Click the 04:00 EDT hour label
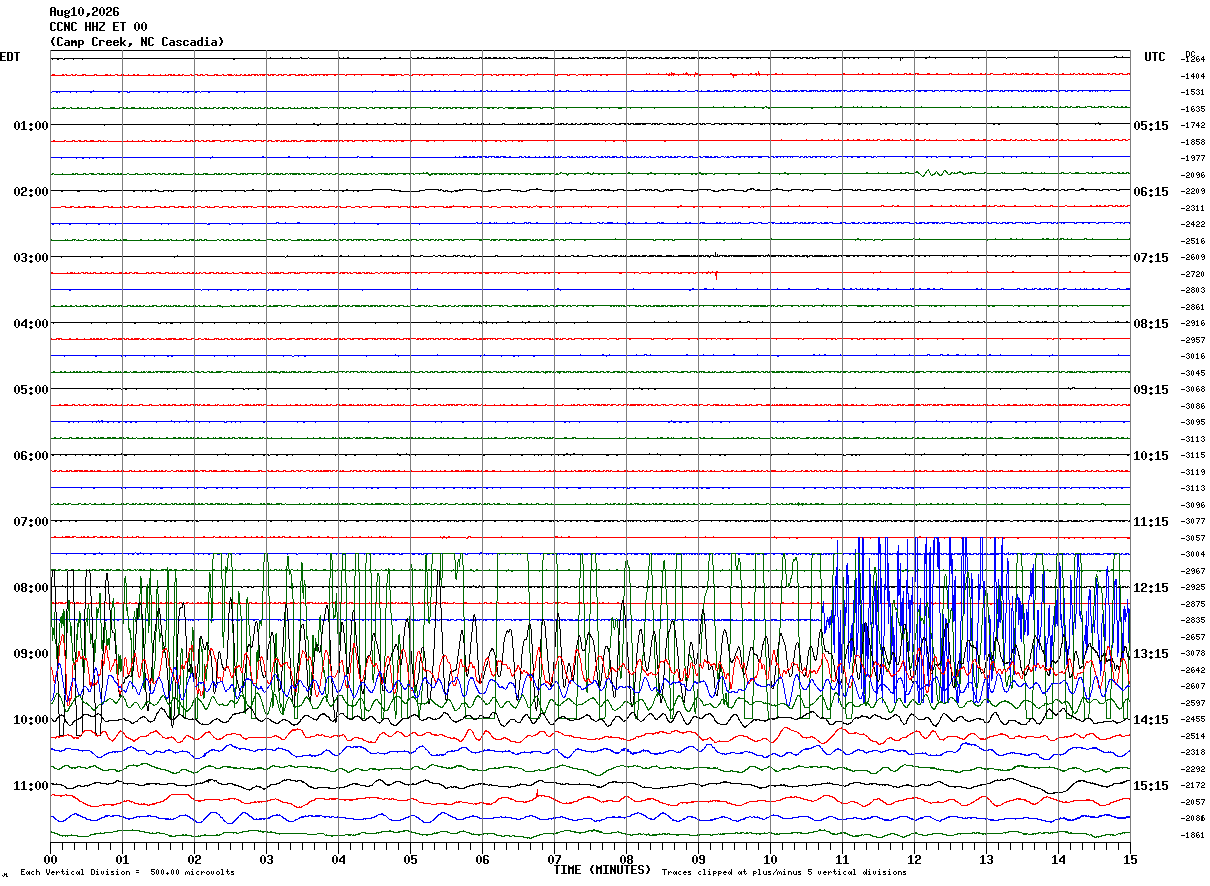 [x=31, y=324]
